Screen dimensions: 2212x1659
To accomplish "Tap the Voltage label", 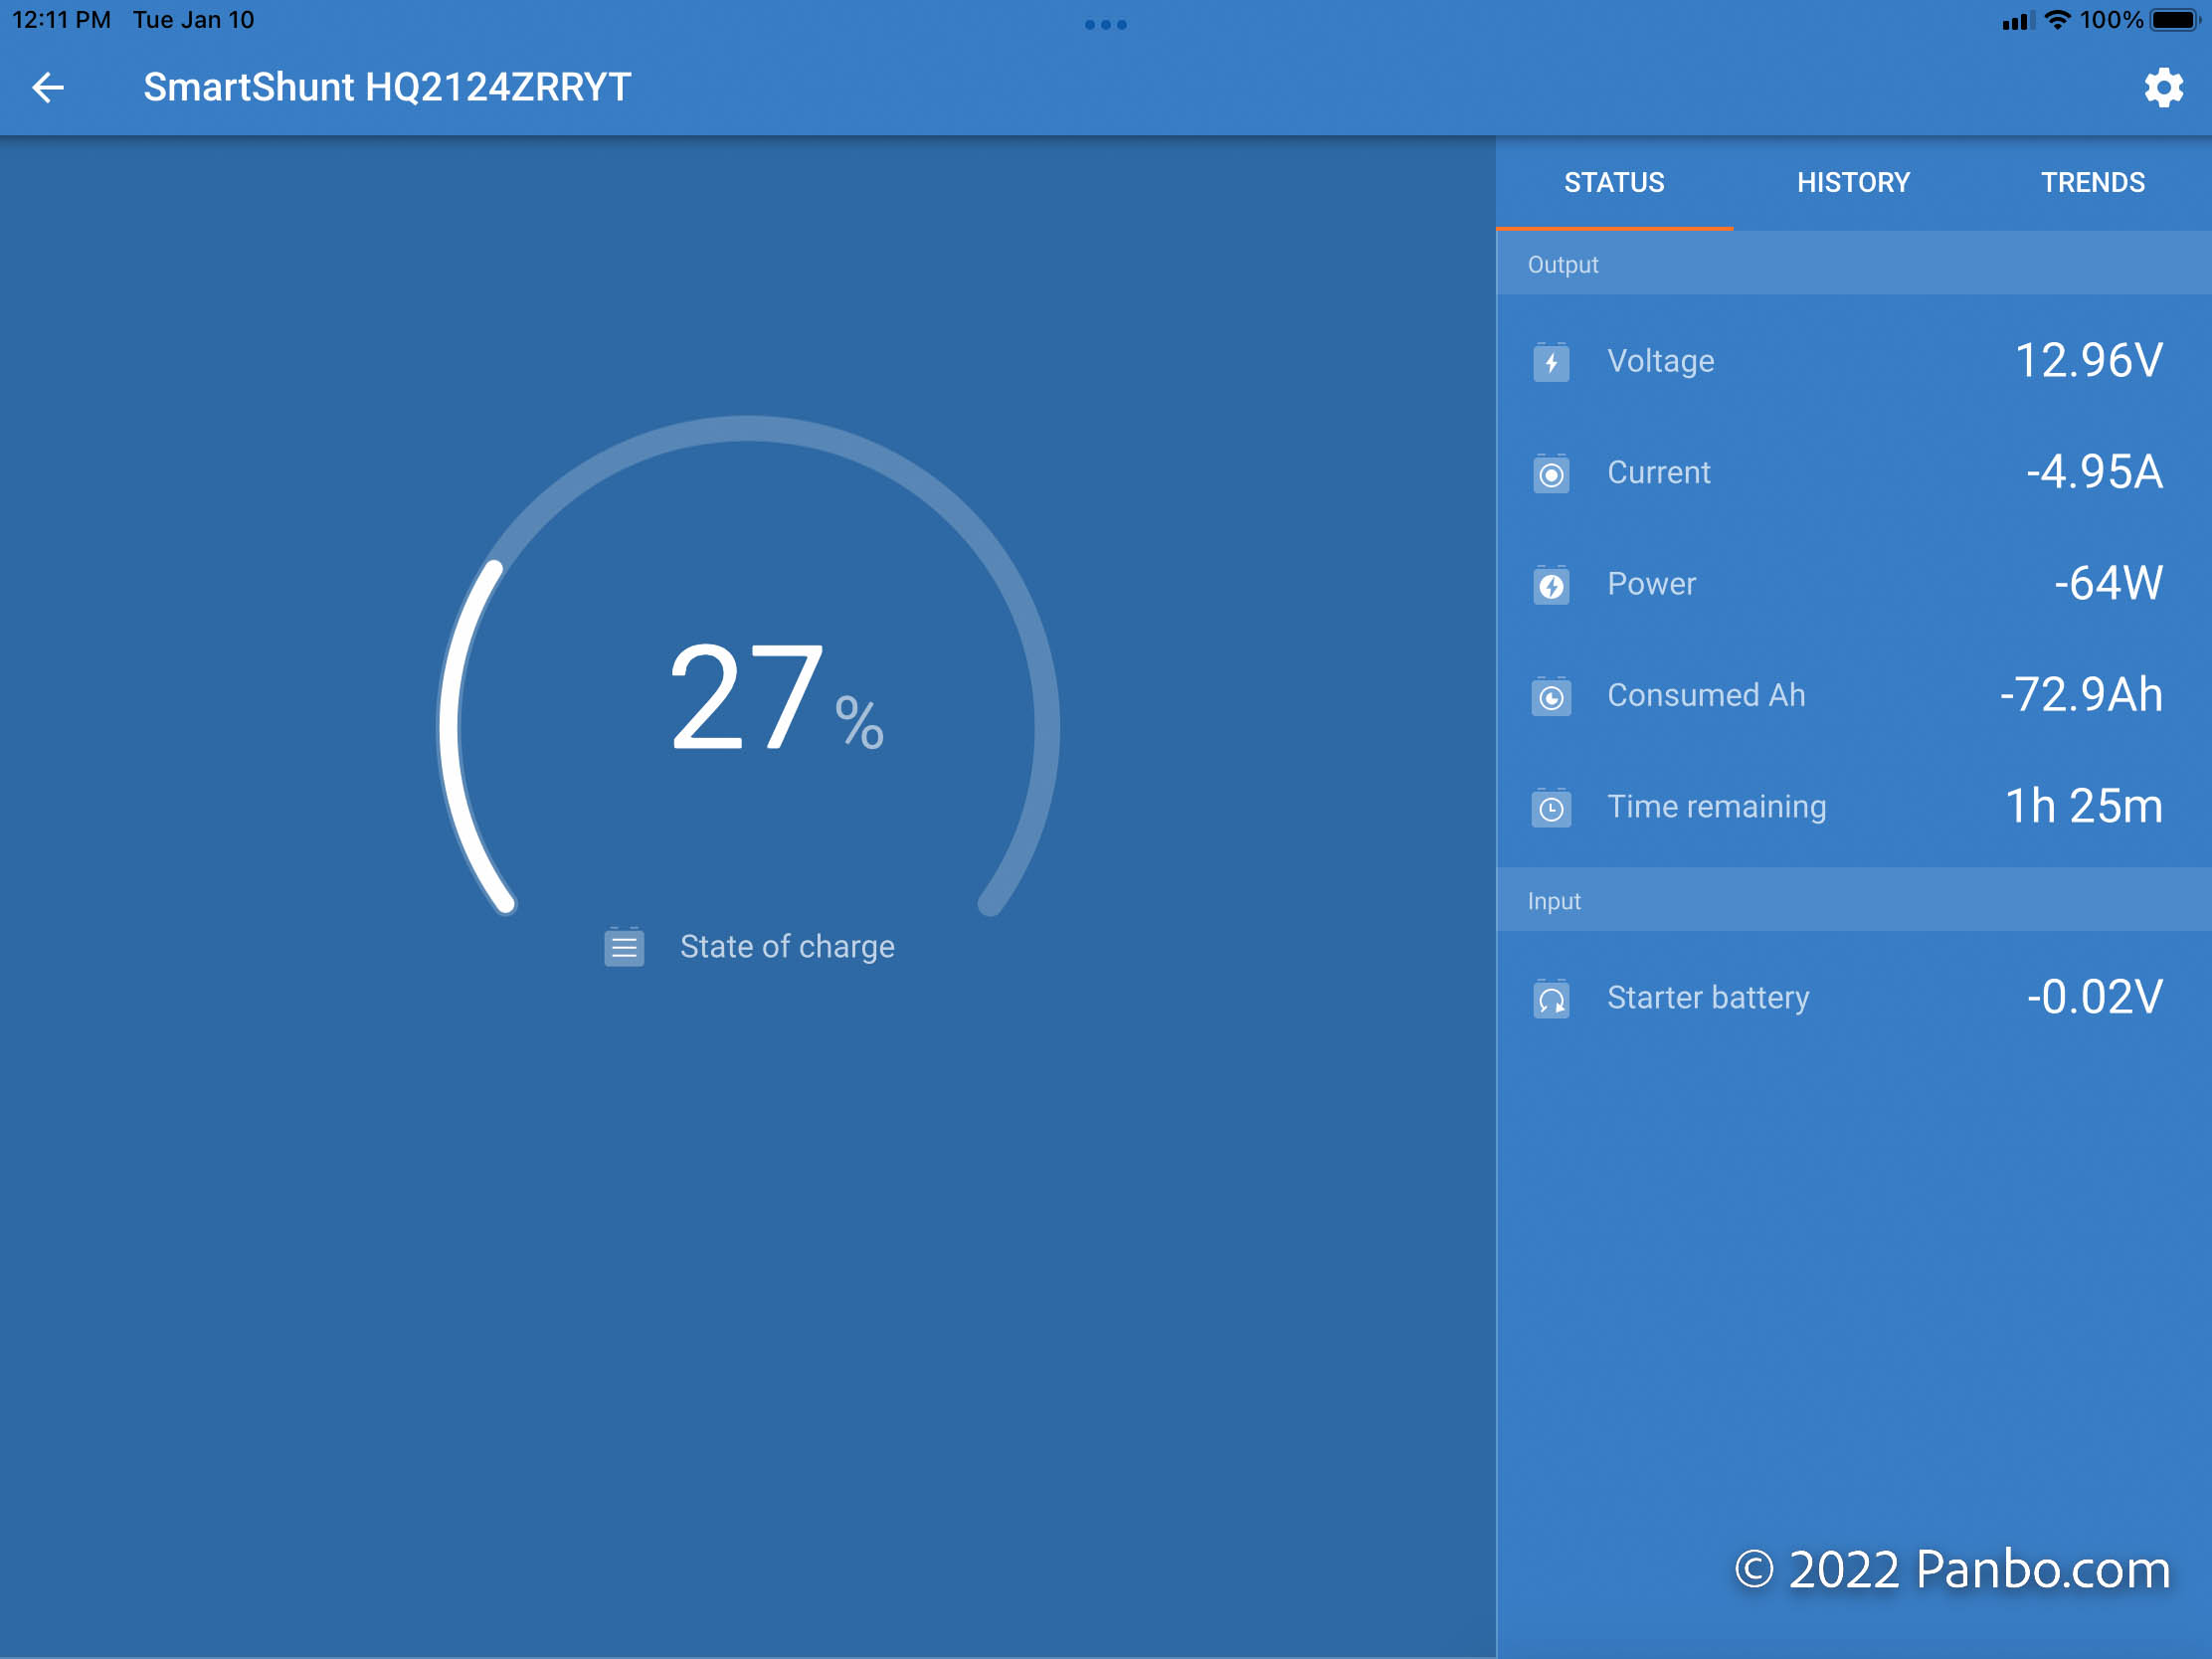I will coord(1660,361).
